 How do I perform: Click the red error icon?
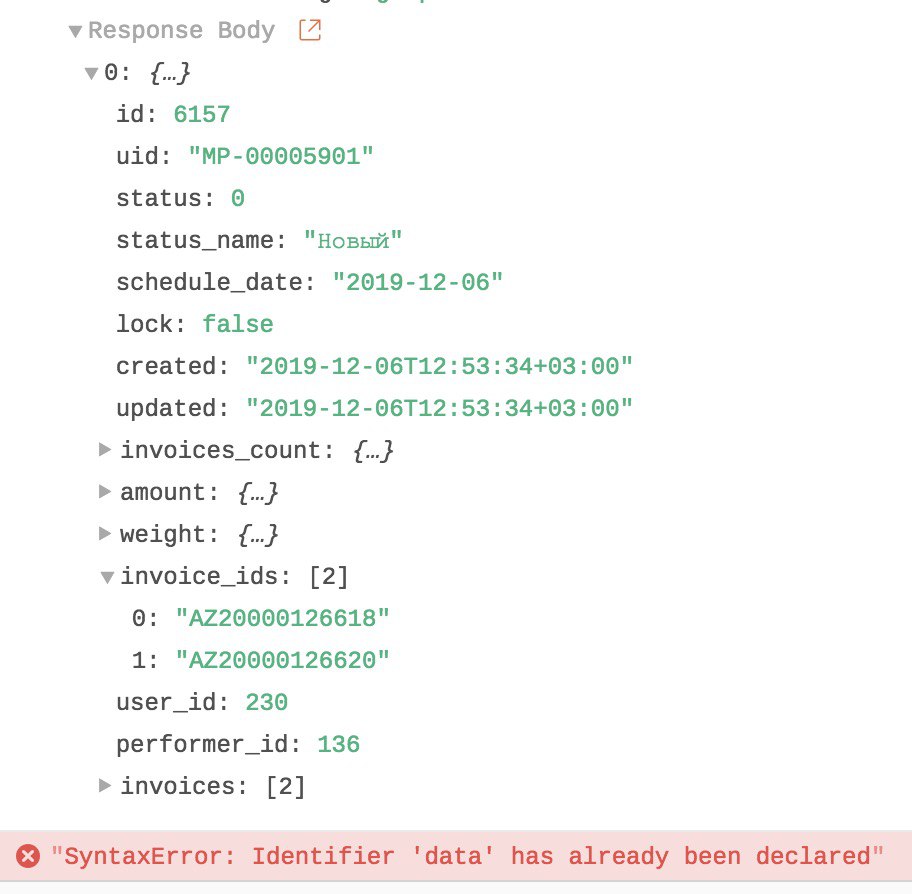coord(29,856)
